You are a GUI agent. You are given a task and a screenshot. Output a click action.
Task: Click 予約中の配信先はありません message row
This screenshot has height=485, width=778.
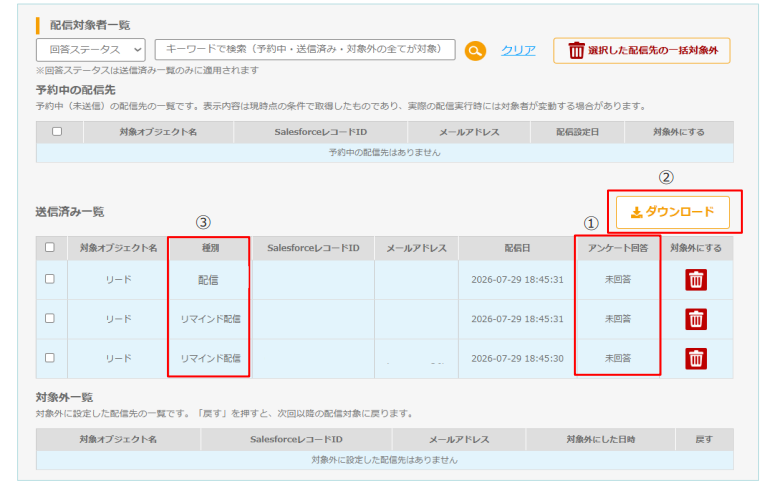(385, 153)
